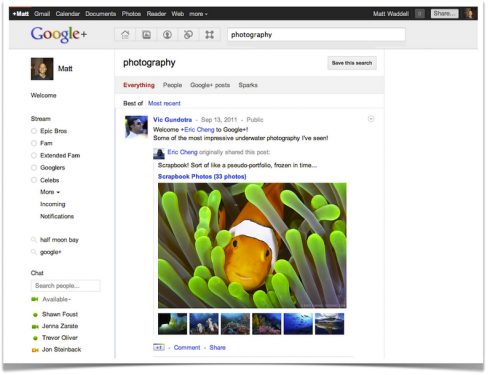The height and width of the screenshot is (375, 490).
Task: Click Vic Gundotra's post avatar
Action: tap(136, 127)
